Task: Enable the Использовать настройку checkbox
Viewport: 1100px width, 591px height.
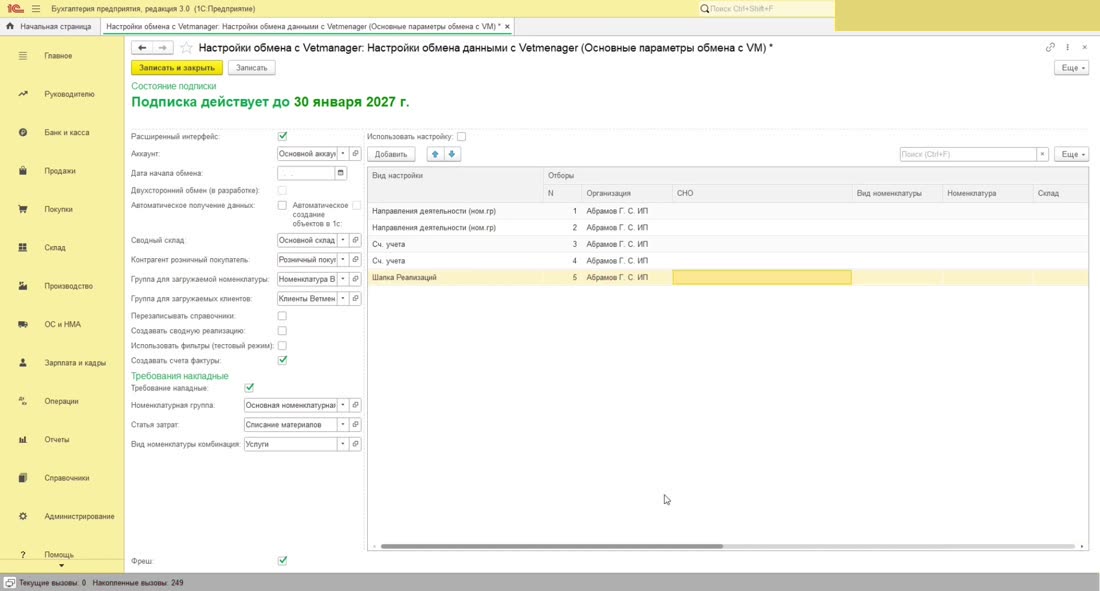Action: (x=461, y=136)
